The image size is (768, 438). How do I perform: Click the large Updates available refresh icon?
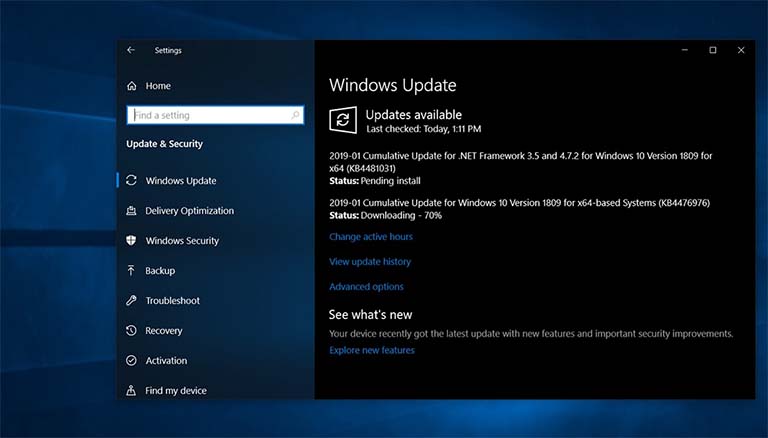tap(343, 120)
